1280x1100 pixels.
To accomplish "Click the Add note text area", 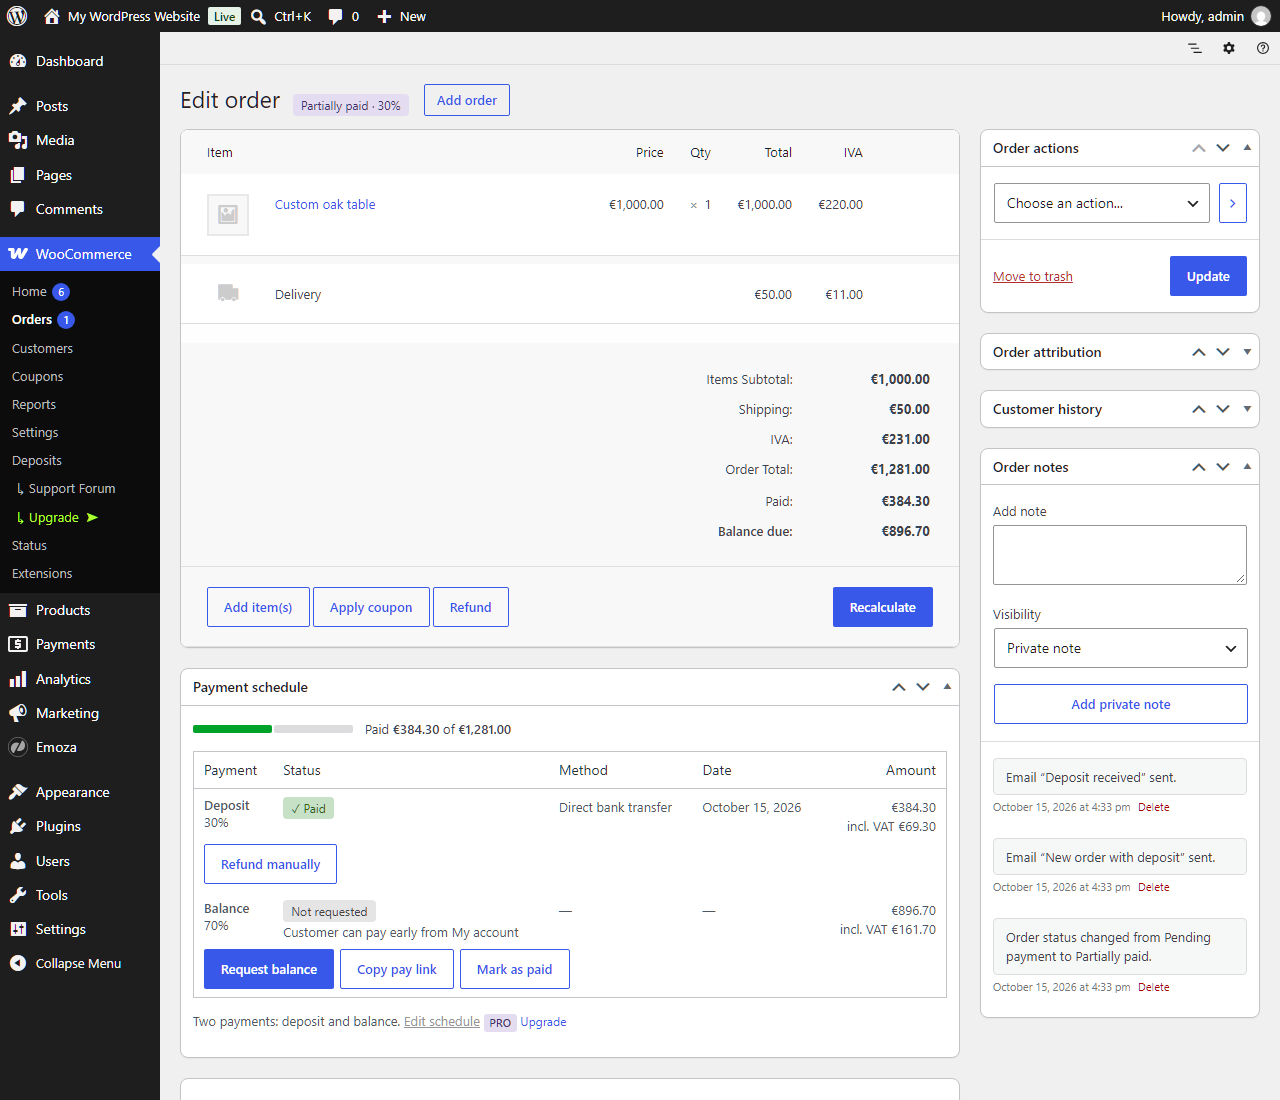I will click(1120, 555).
